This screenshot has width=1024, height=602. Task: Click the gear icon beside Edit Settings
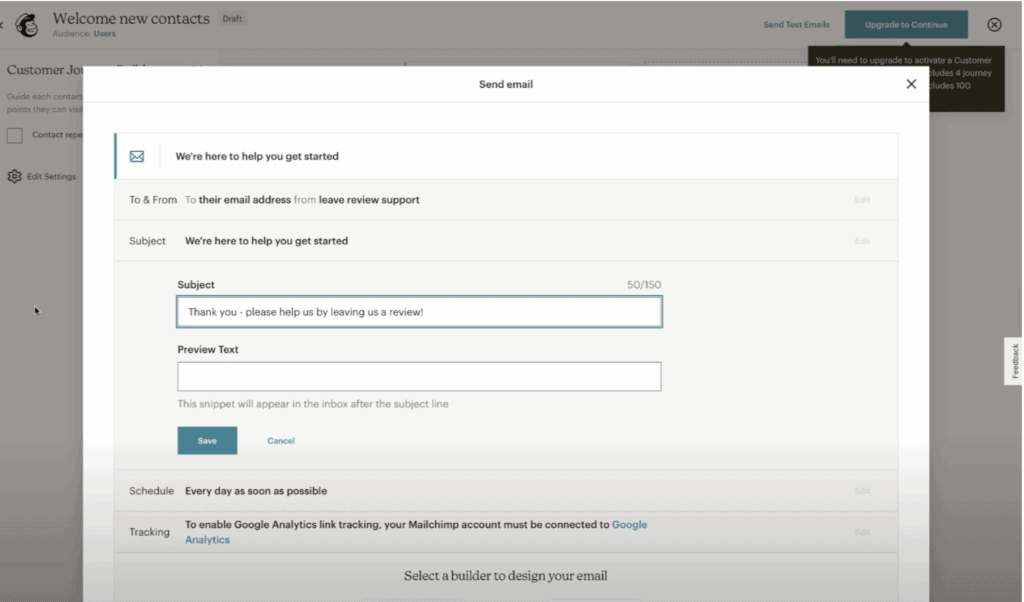14,177
